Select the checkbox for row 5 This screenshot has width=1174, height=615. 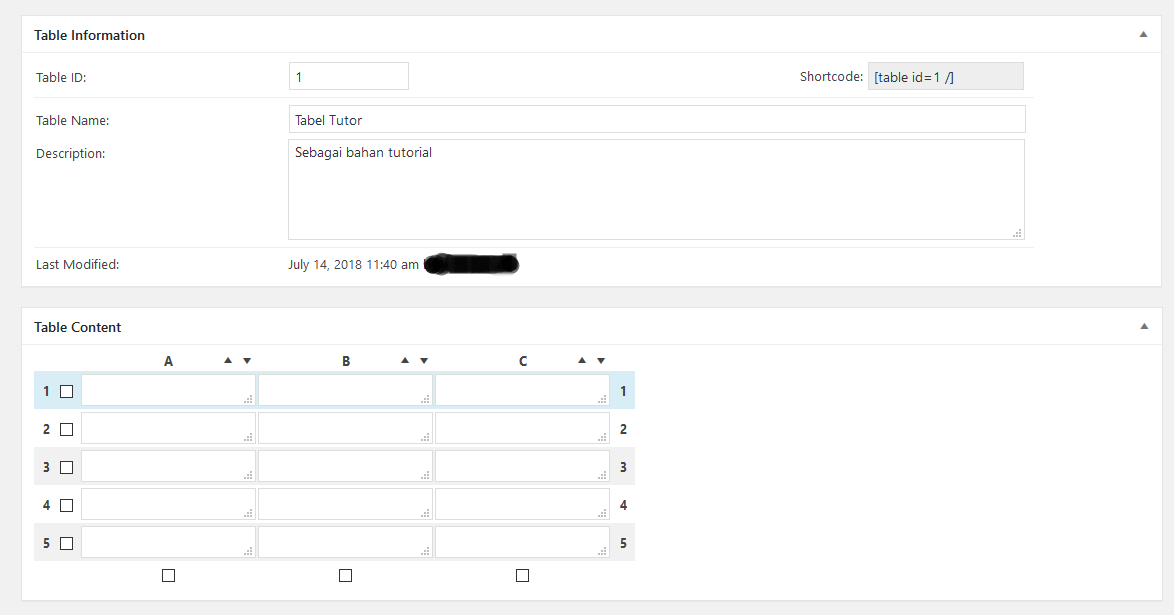67,542
